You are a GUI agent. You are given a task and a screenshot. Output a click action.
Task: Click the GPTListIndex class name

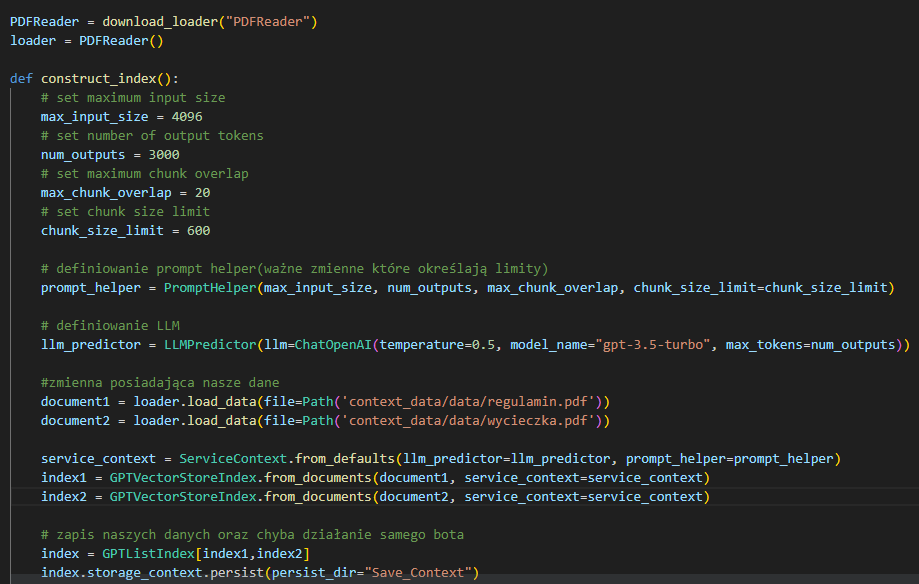(x=148, y=554)
